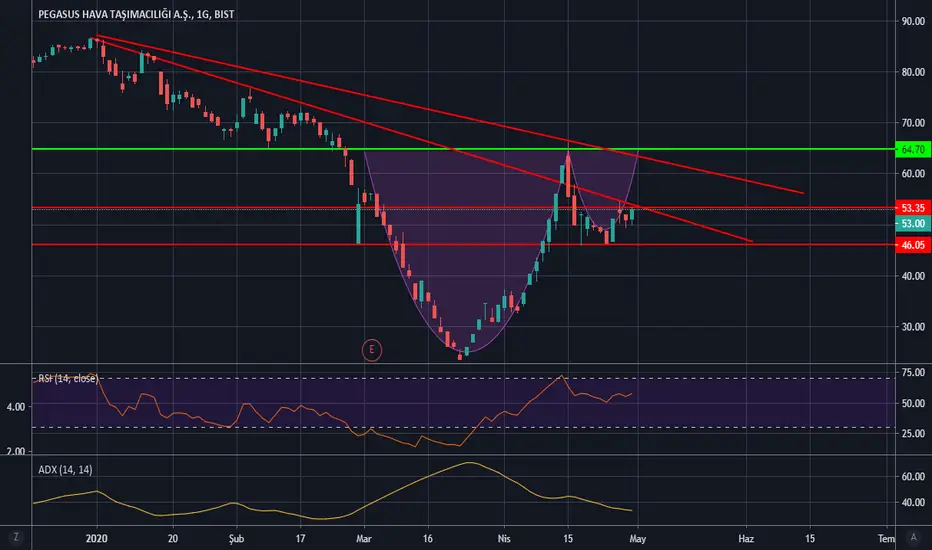Select the green 64.70 price label
This screenshot has width=932, height=550.
tap(913, 149)
